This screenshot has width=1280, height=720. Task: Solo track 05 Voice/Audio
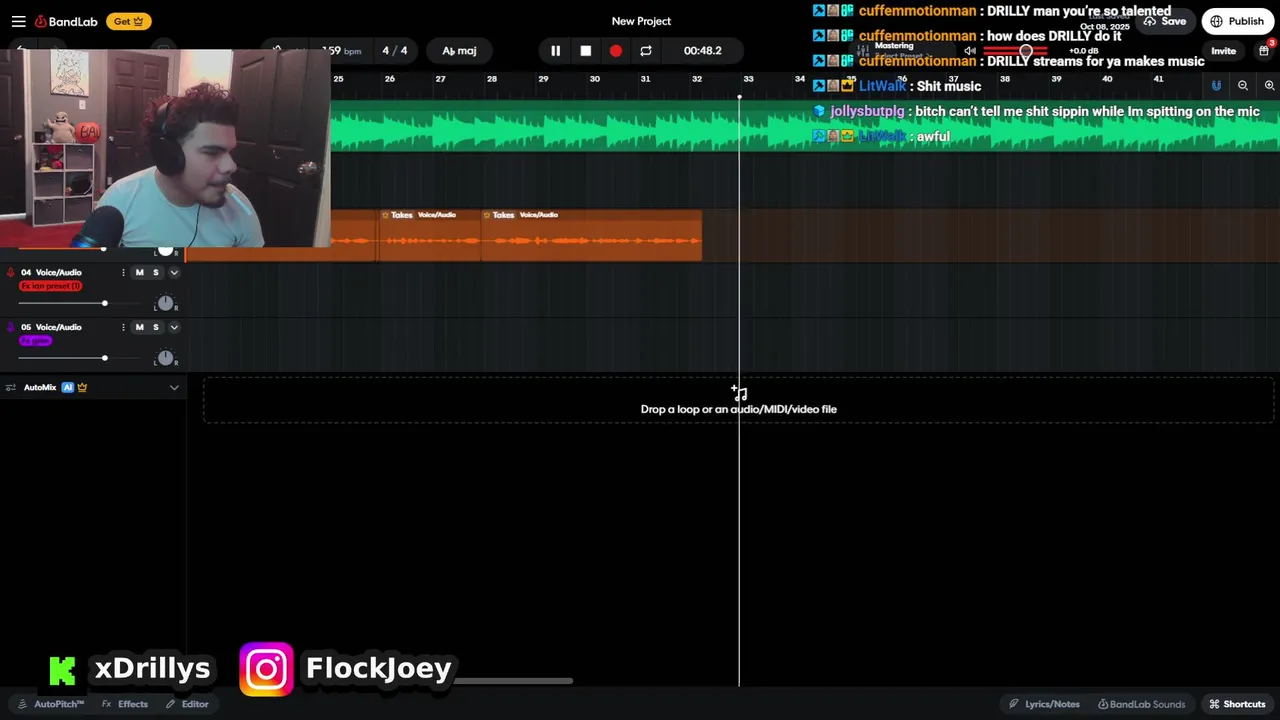pyautogui.click(x=155, y=327)
